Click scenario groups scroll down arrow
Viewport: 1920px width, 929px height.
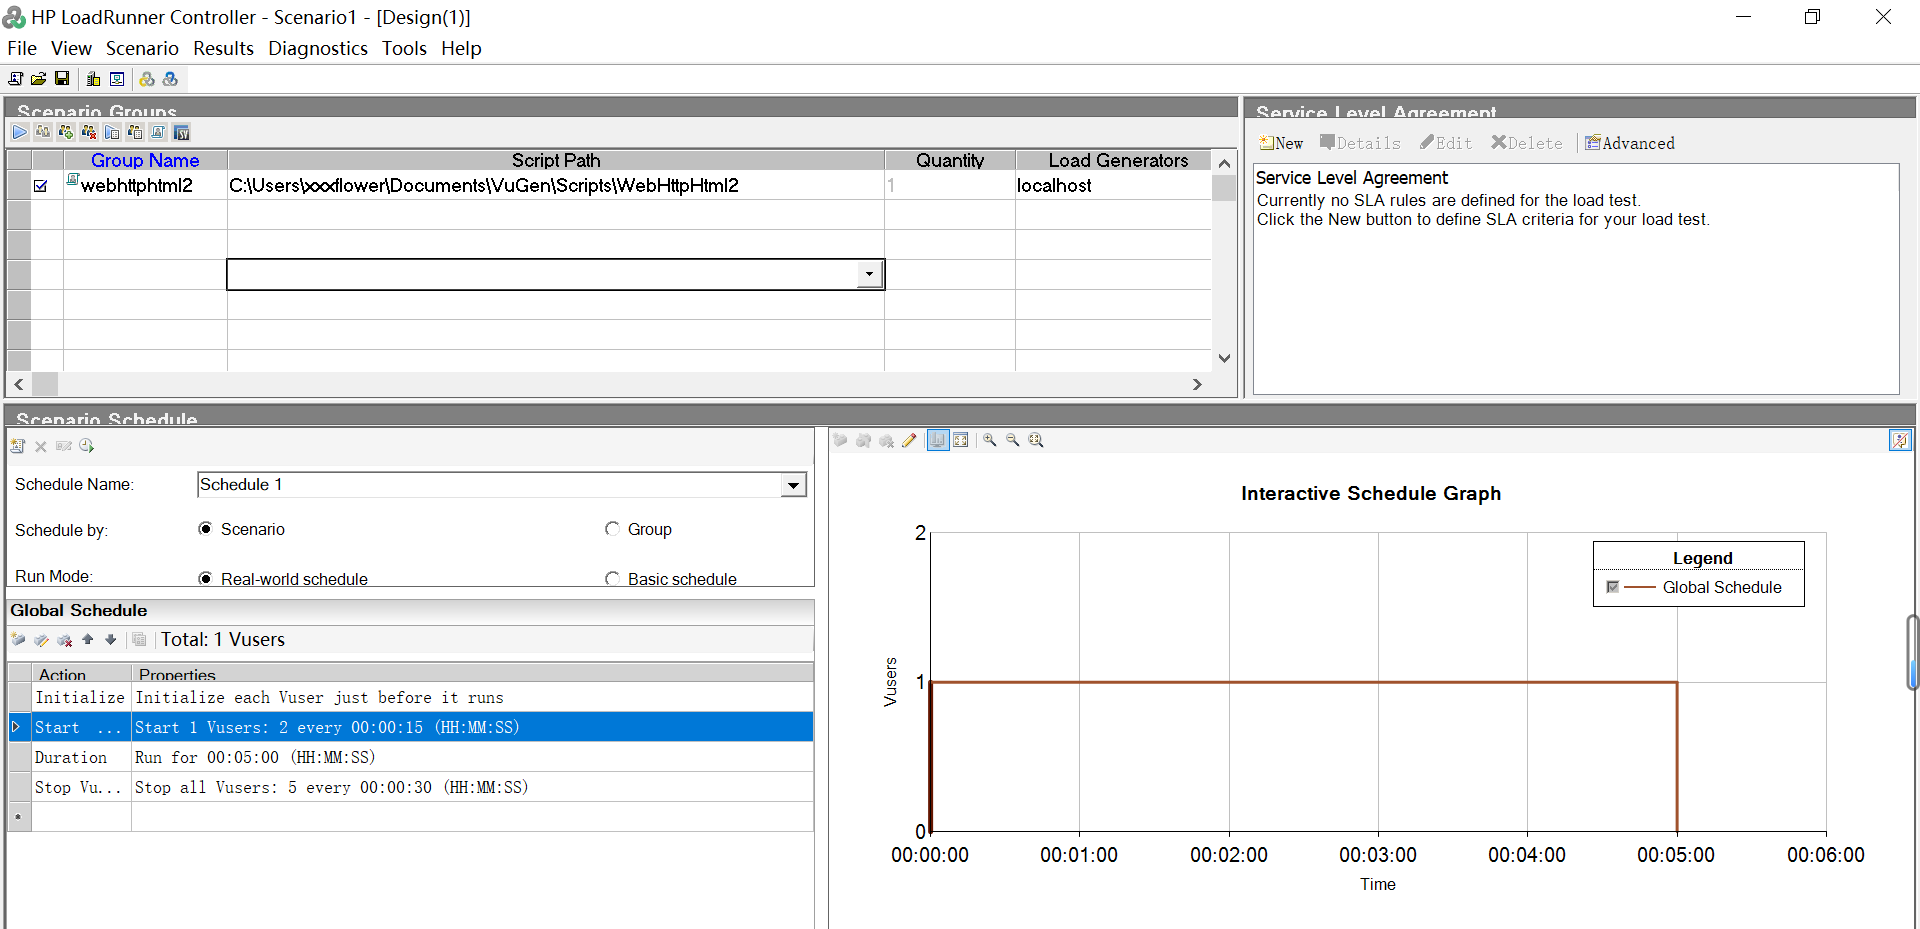pyautogui.click(x=1224, y=358)
